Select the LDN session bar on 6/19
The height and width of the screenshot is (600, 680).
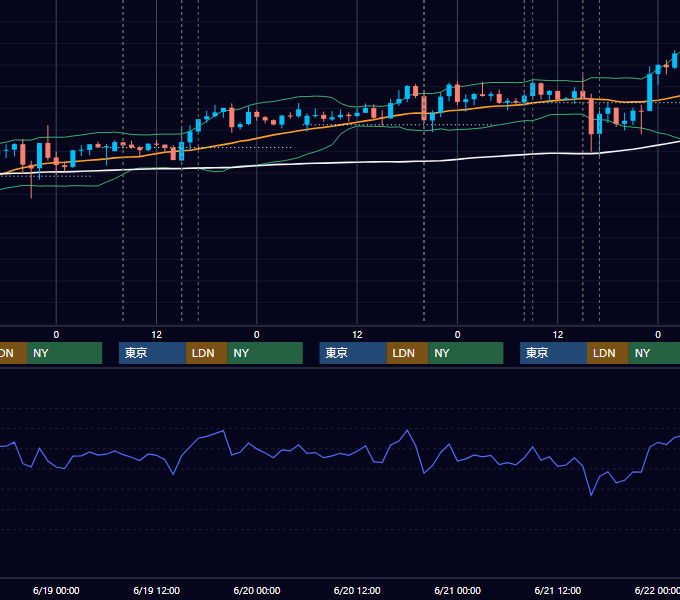[x=206, y=353]
